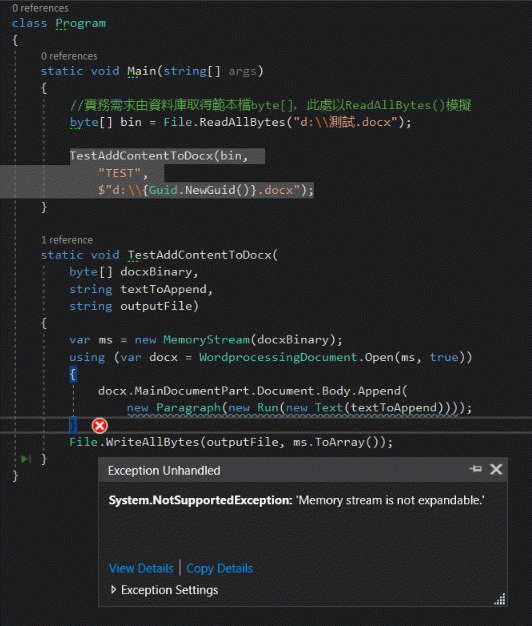Click the File.WriteAllBytes call line
The height and width of the screenshot is (626, 532).
(x=231, y=442)
